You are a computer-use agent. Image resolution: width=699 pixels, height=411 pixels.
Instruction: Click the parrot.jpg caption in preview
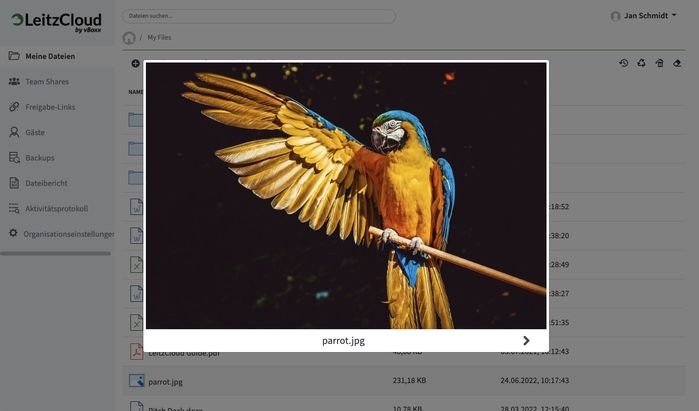click(343, 341)
